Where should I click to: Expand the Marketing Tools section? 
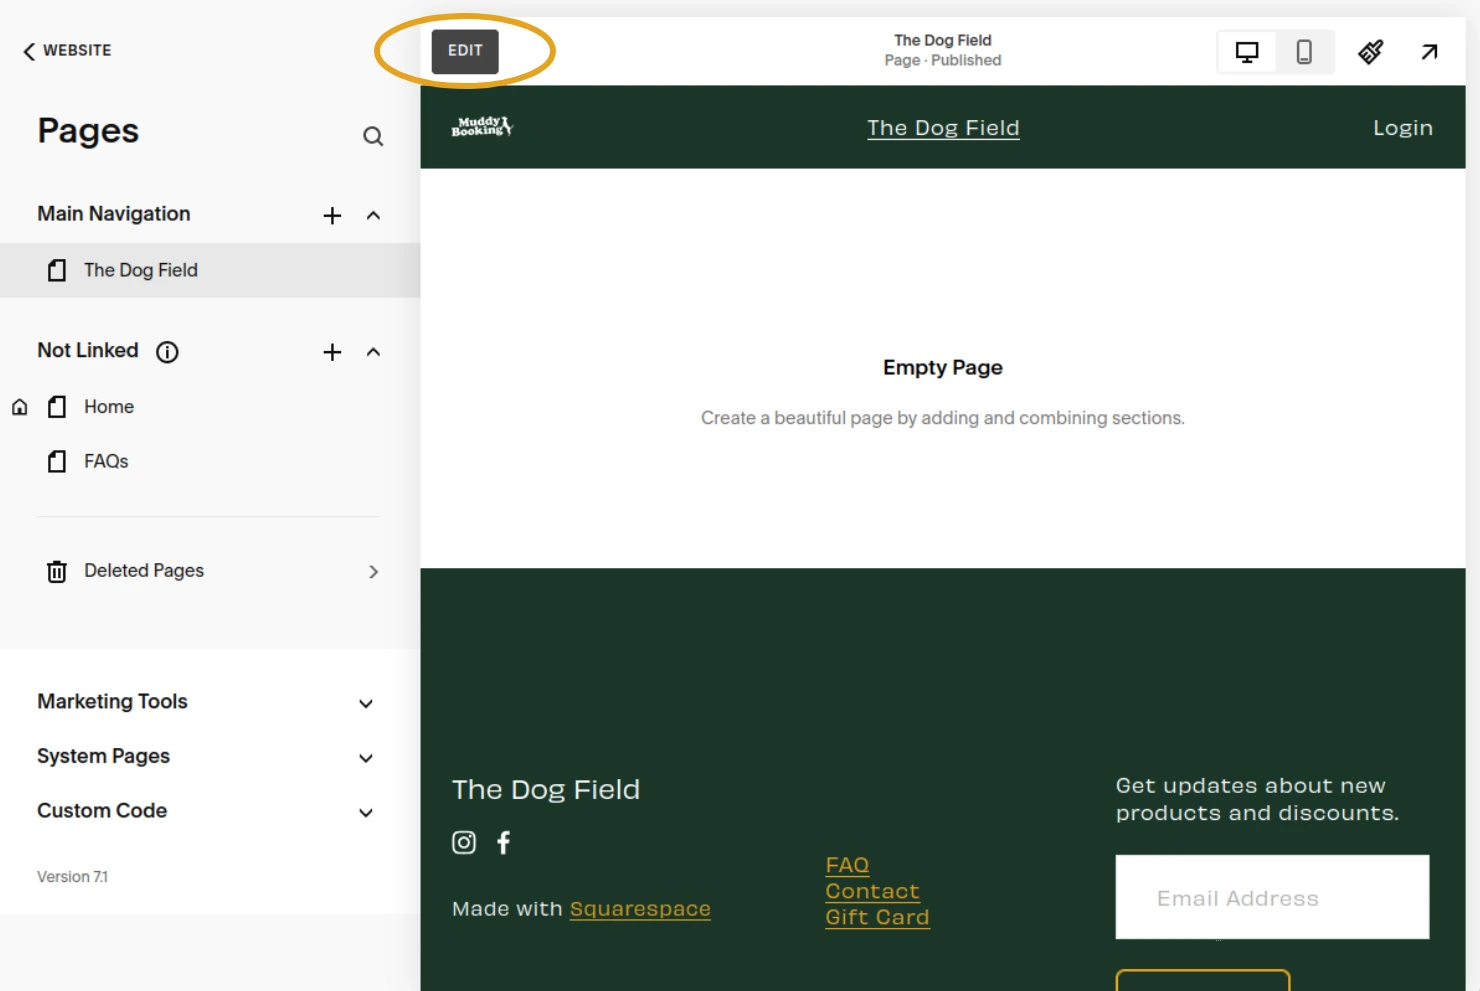365,703
